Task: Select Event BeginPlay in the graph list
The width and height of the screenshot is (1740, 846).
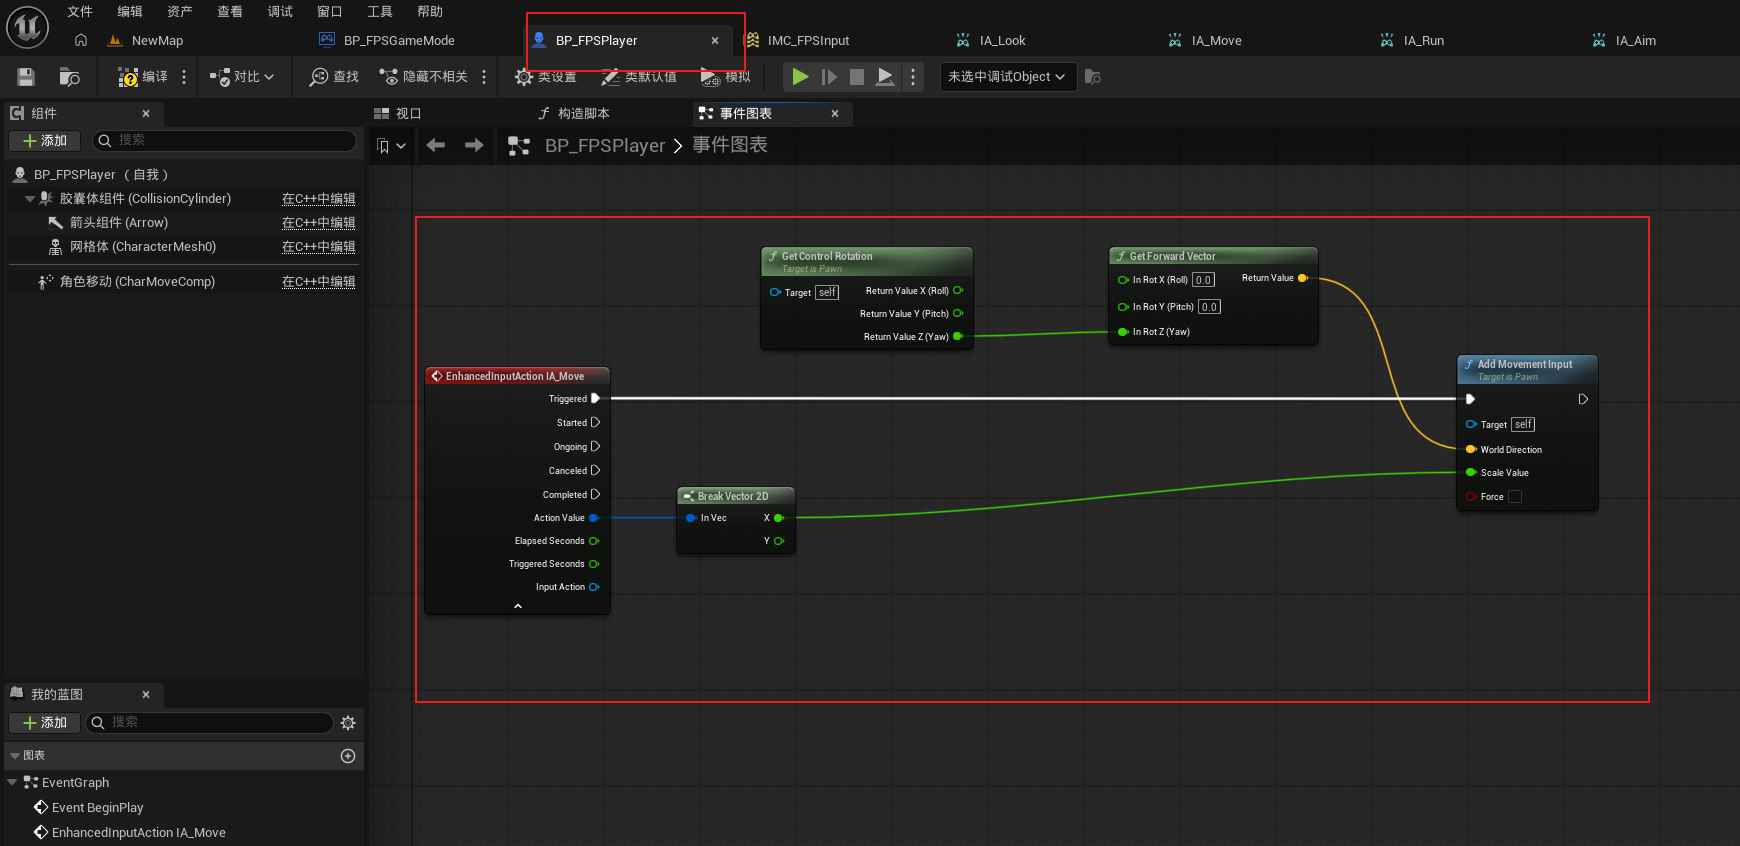Action: tap(97, 808)
